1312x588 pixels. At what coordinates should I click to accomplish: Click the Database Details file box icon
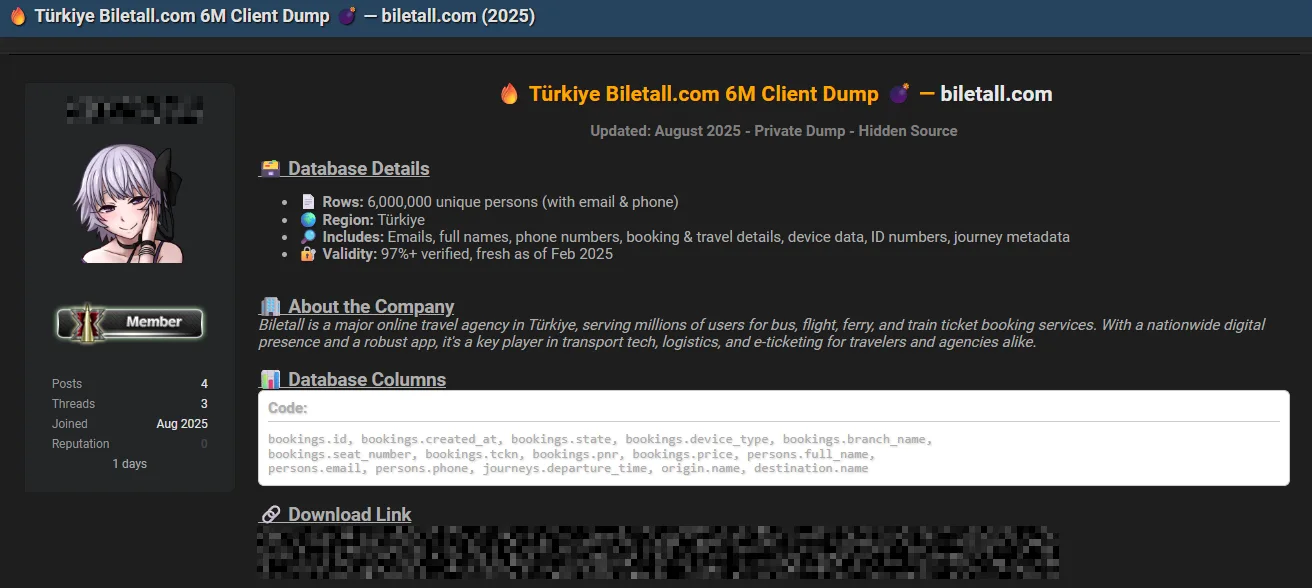click(x=269, y=169)
